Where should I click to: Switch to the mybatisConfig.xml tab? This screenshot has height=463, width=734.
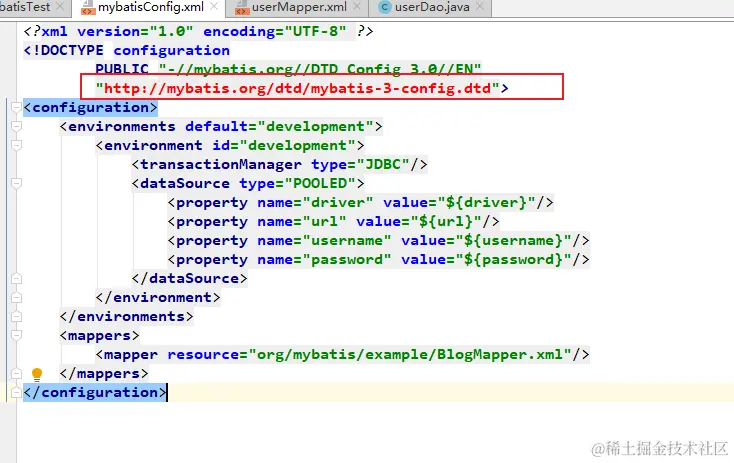point(150,7)
